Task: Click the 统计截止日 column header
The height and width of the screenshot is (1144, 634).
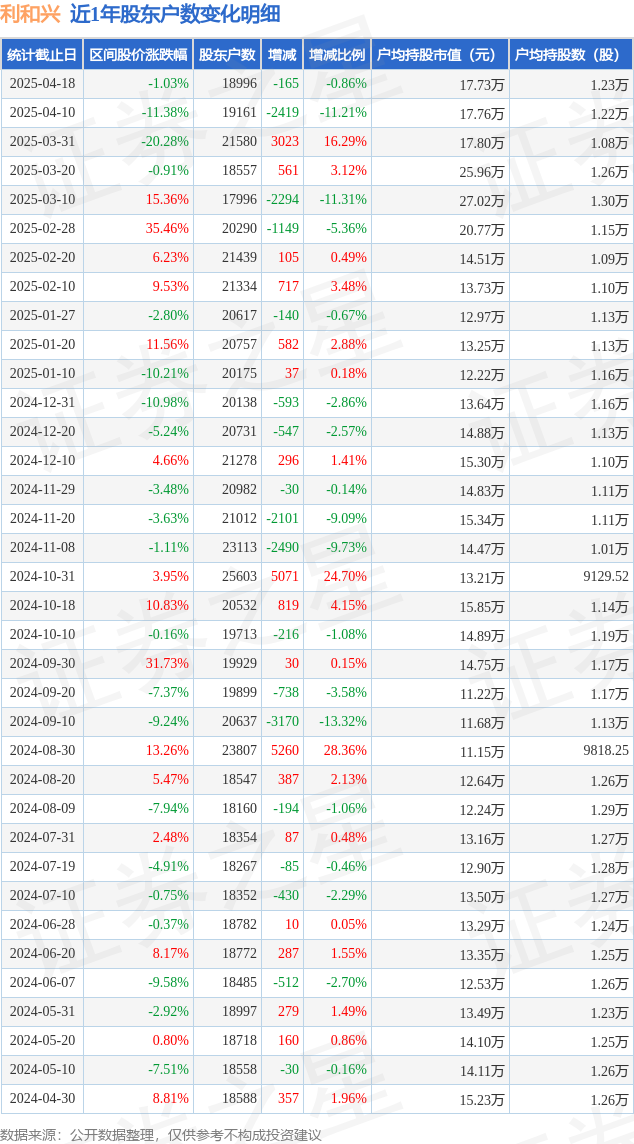Action: coord(42,55)
